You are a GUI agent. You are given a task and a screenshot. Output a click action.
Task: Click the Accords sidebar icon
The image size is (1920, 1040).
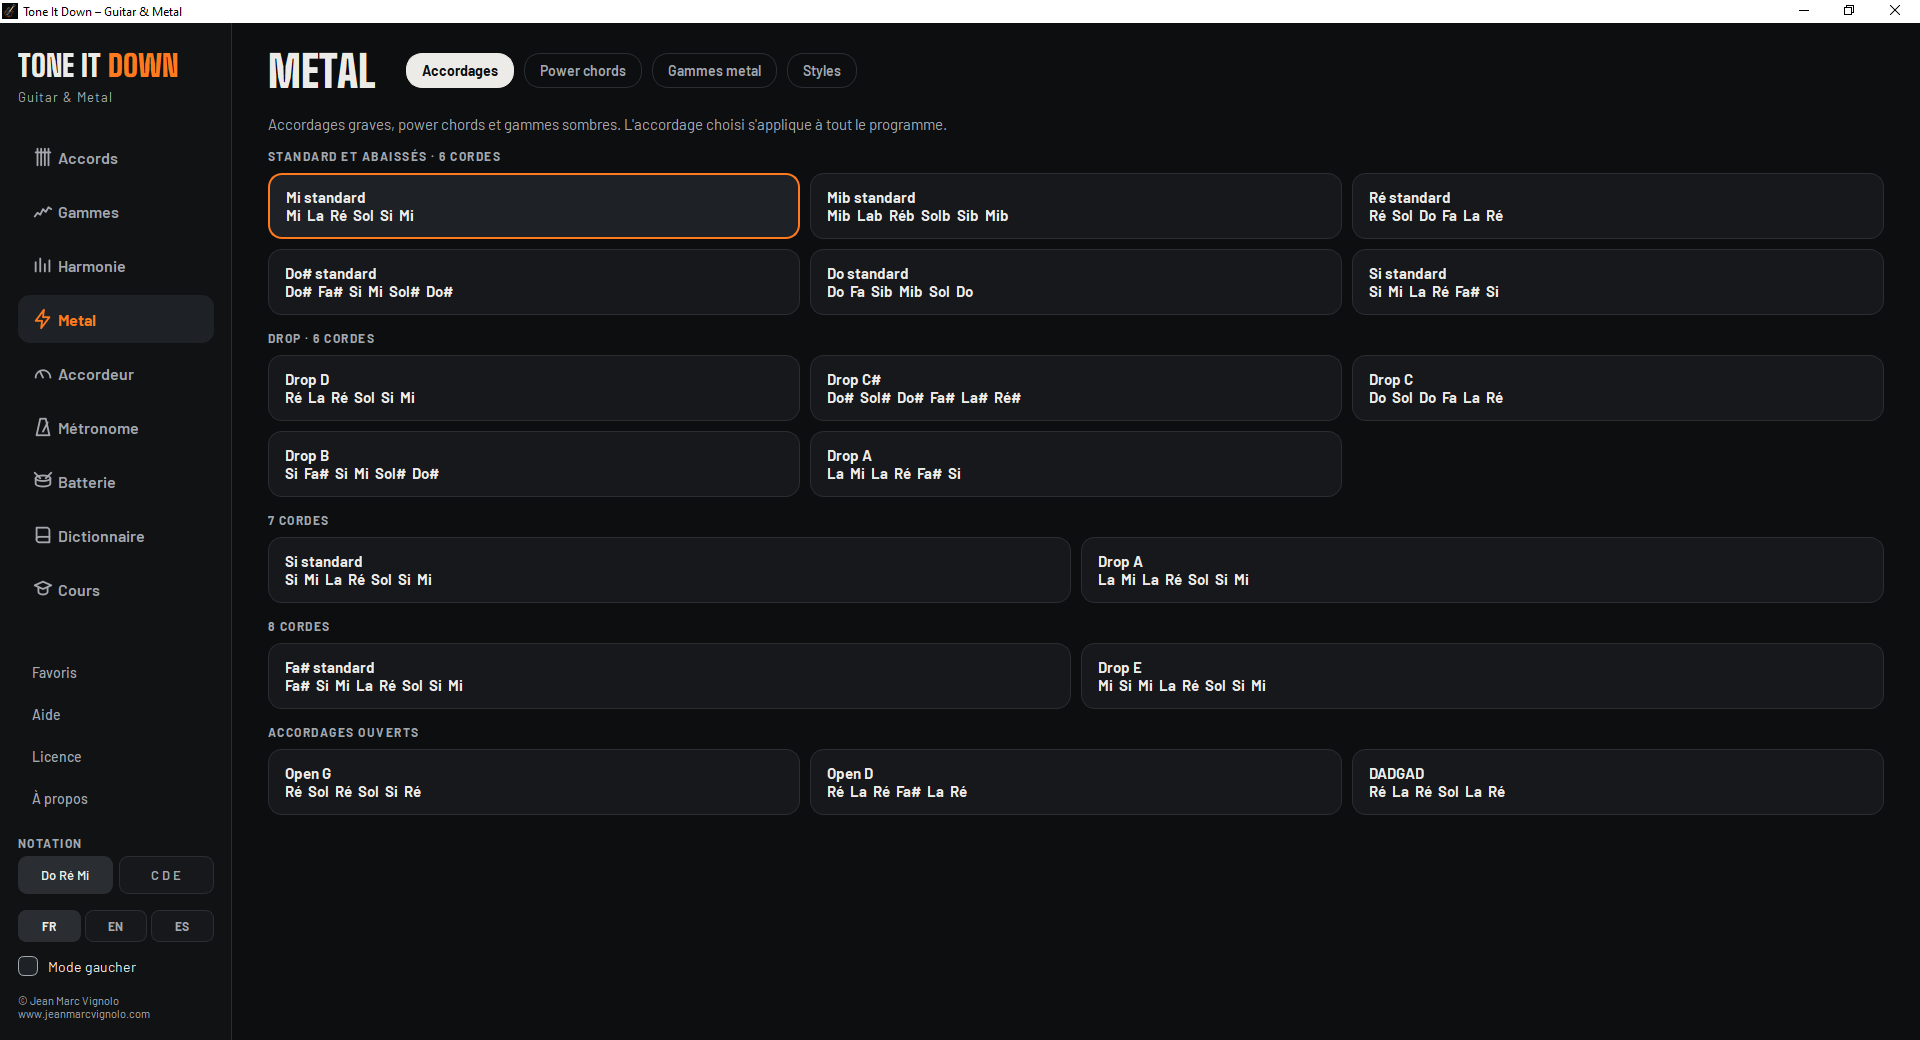pos(43,158)
